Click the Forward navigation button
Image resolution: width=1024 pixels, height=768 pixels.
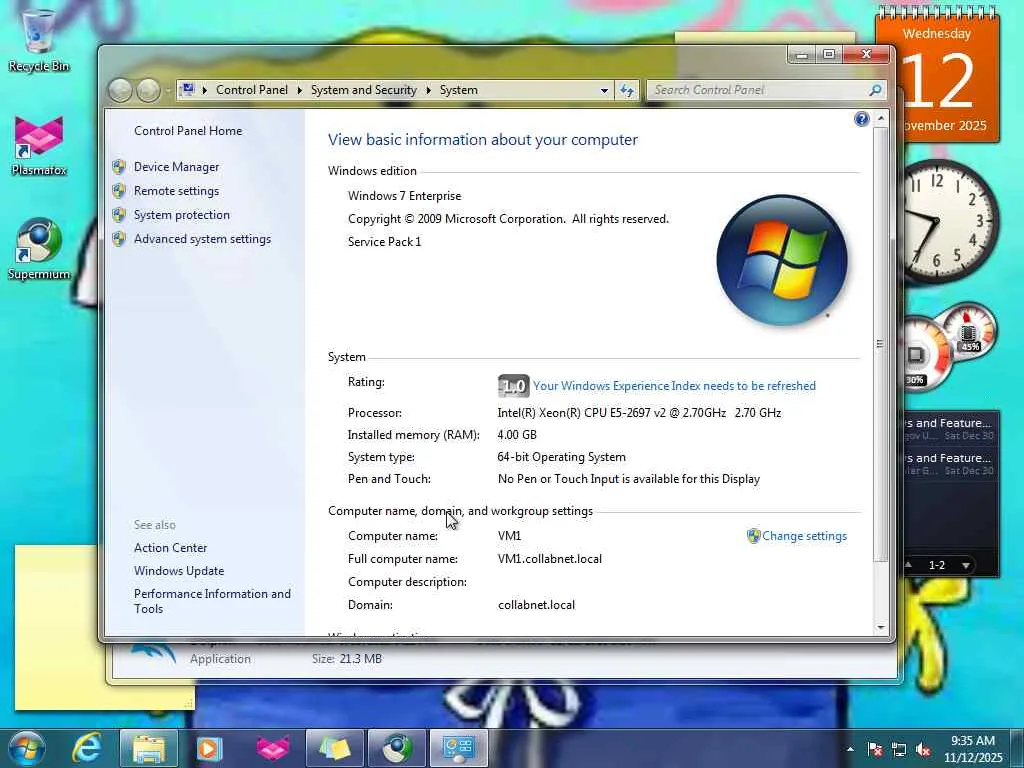tap(148, 90)
